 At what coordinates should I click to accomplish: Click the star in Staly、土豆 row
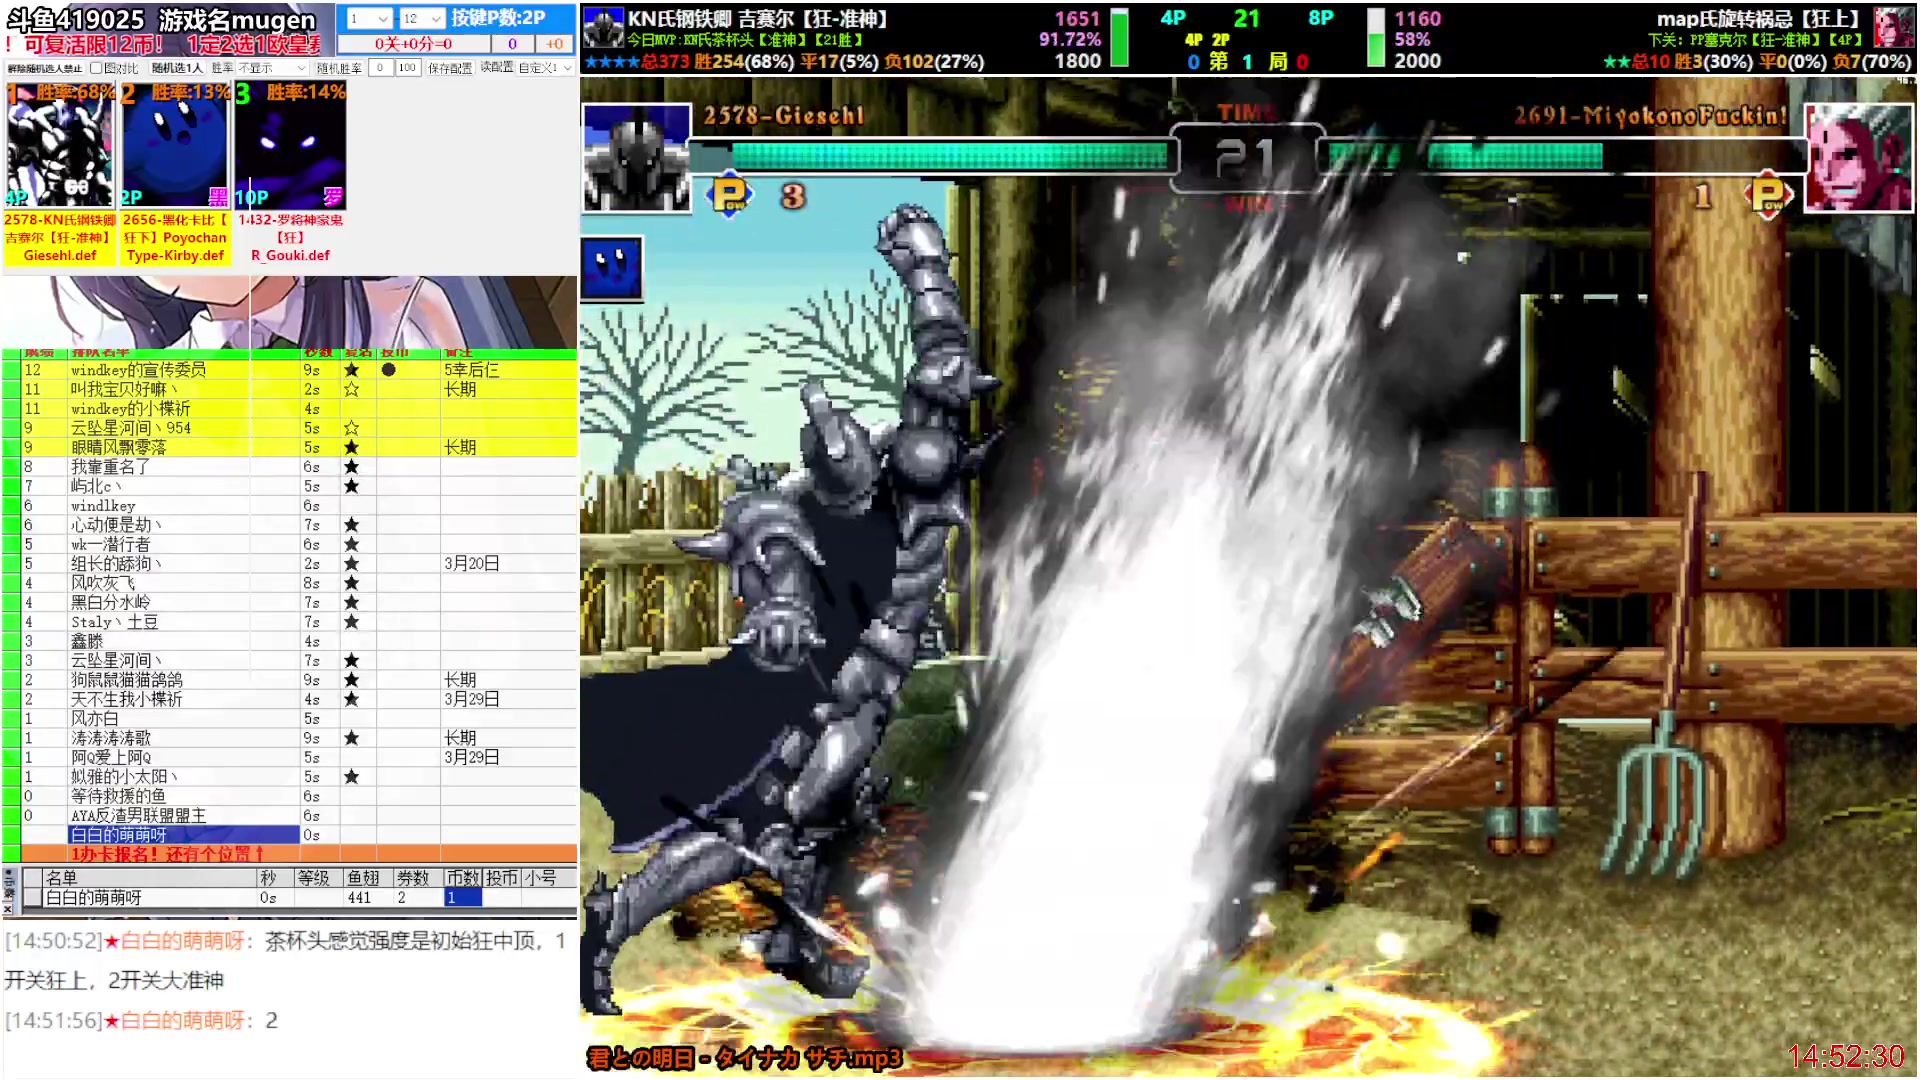(x=351, y=622)
